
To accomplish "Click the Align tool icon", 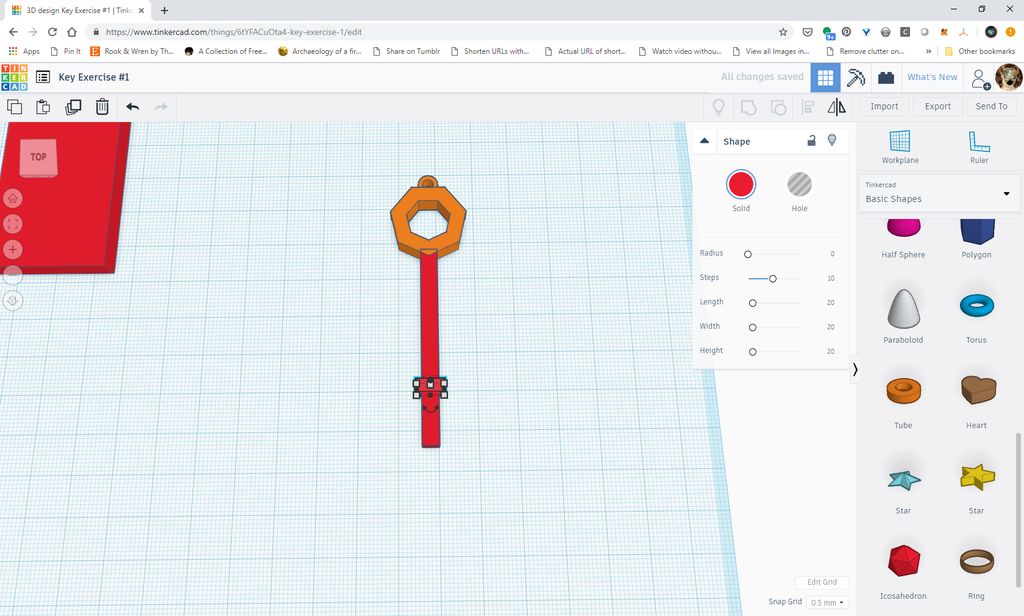I will [808, 107].
